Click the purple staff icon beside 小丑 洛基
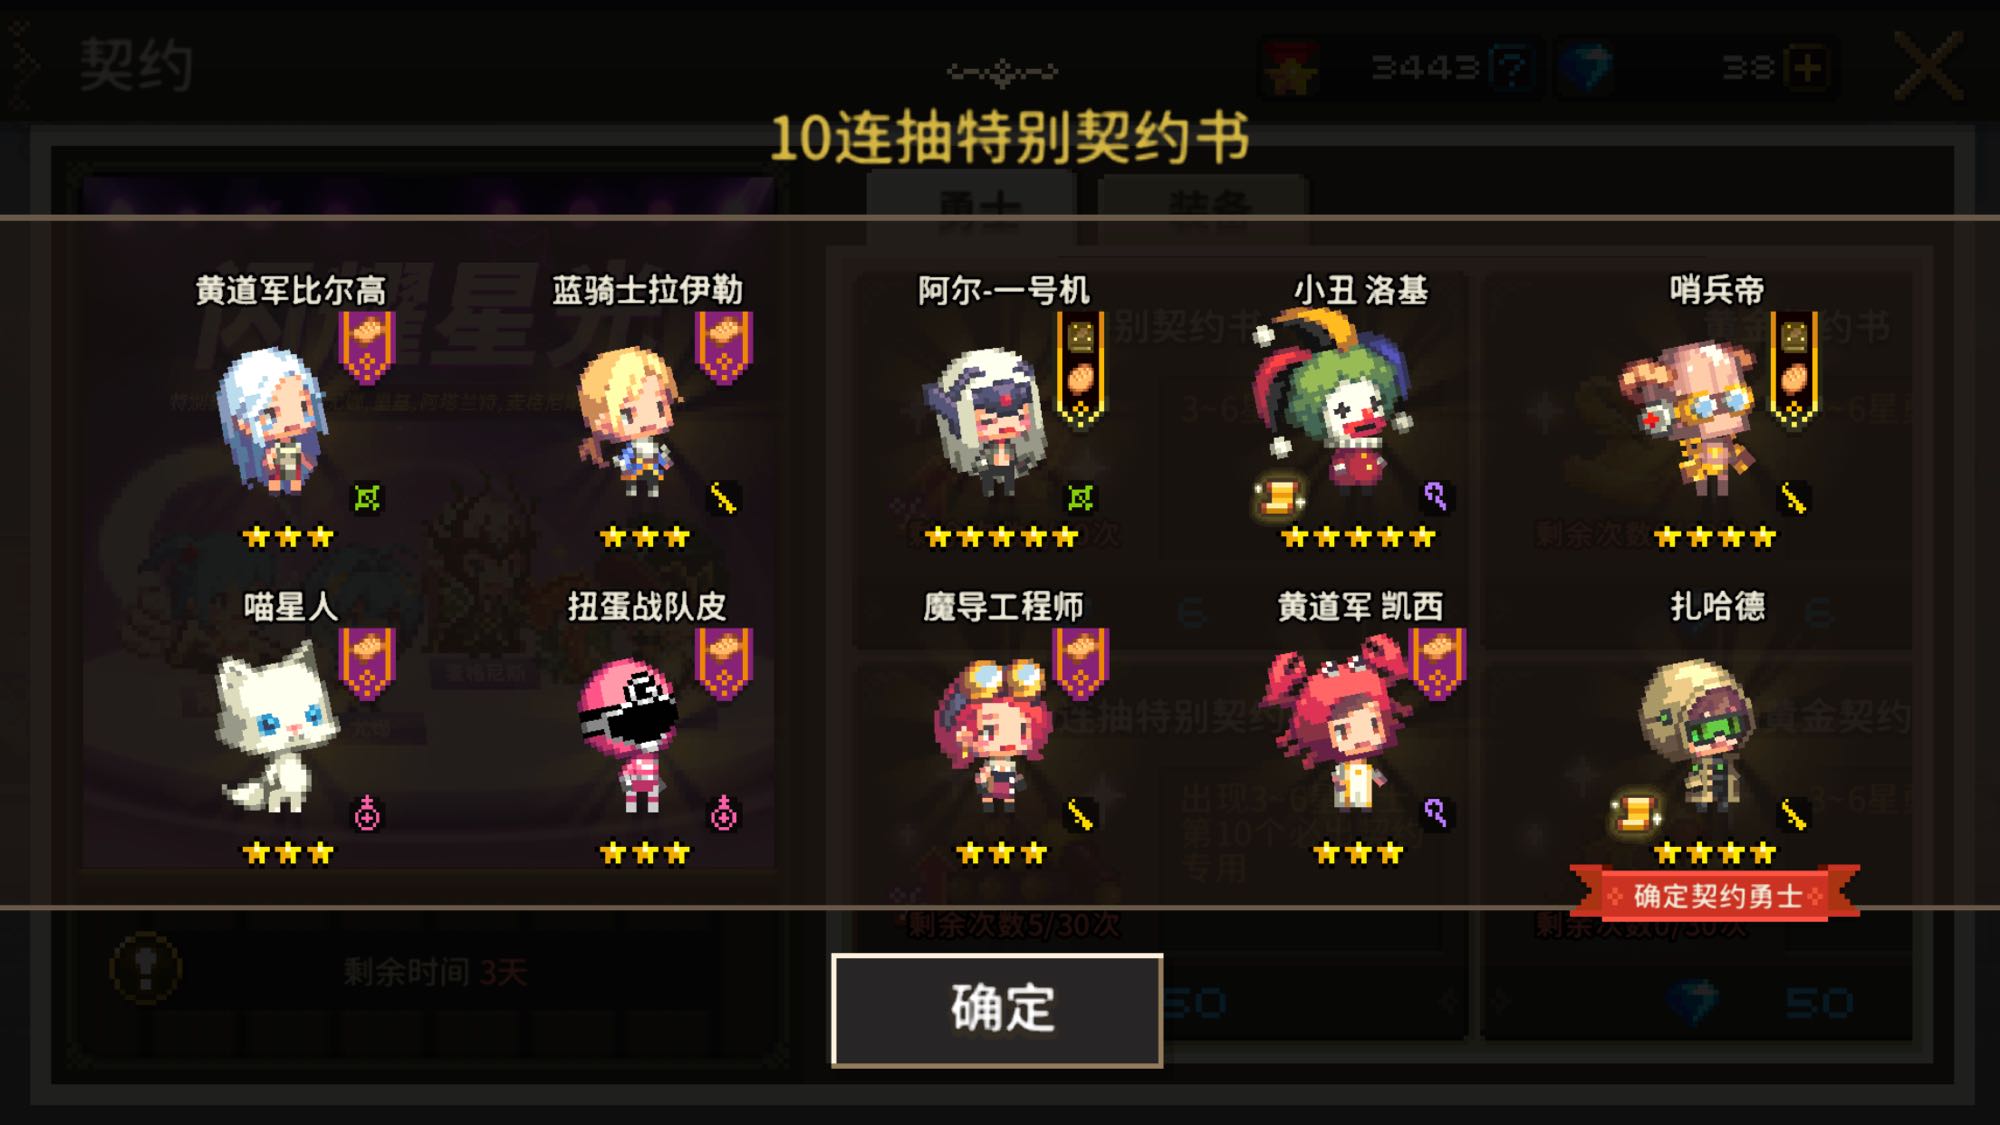 pos(1436,497)
